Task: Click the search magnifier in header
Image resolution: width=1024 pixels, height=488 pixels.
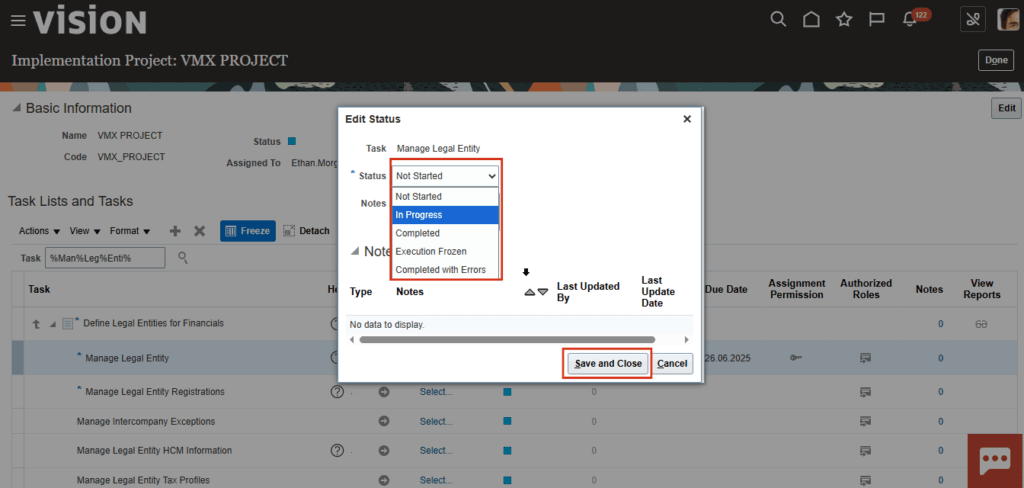Action: click(x=778, y=20)
